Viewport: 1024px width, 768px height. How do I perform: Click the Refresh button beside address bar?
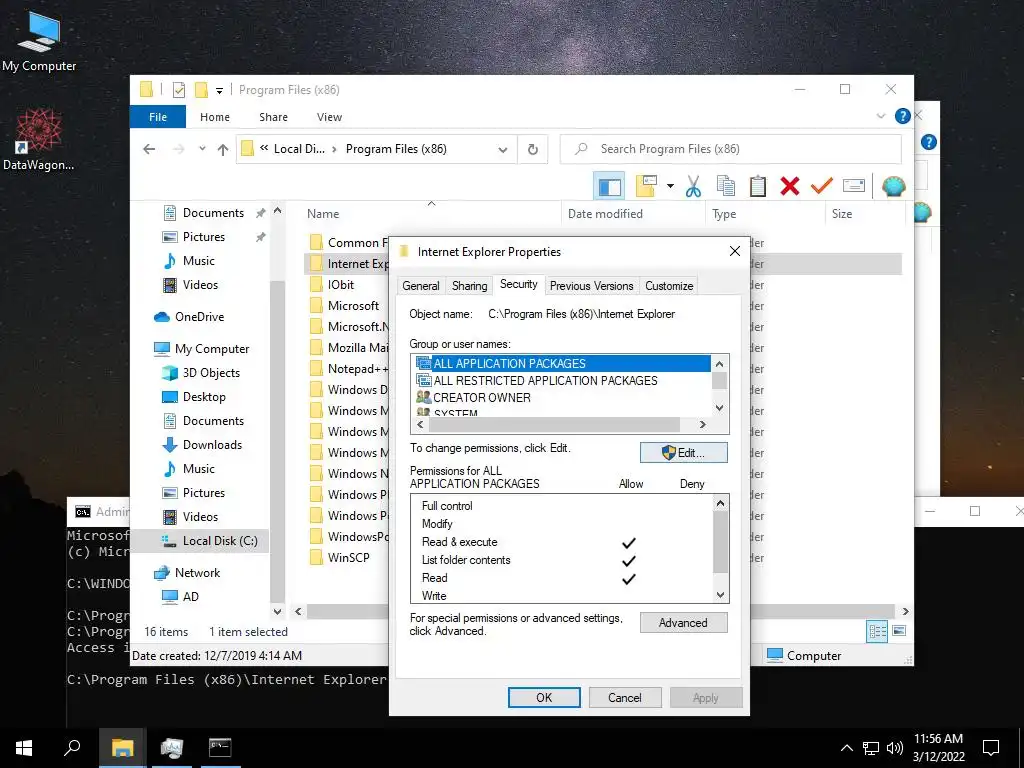click(533, 150)
